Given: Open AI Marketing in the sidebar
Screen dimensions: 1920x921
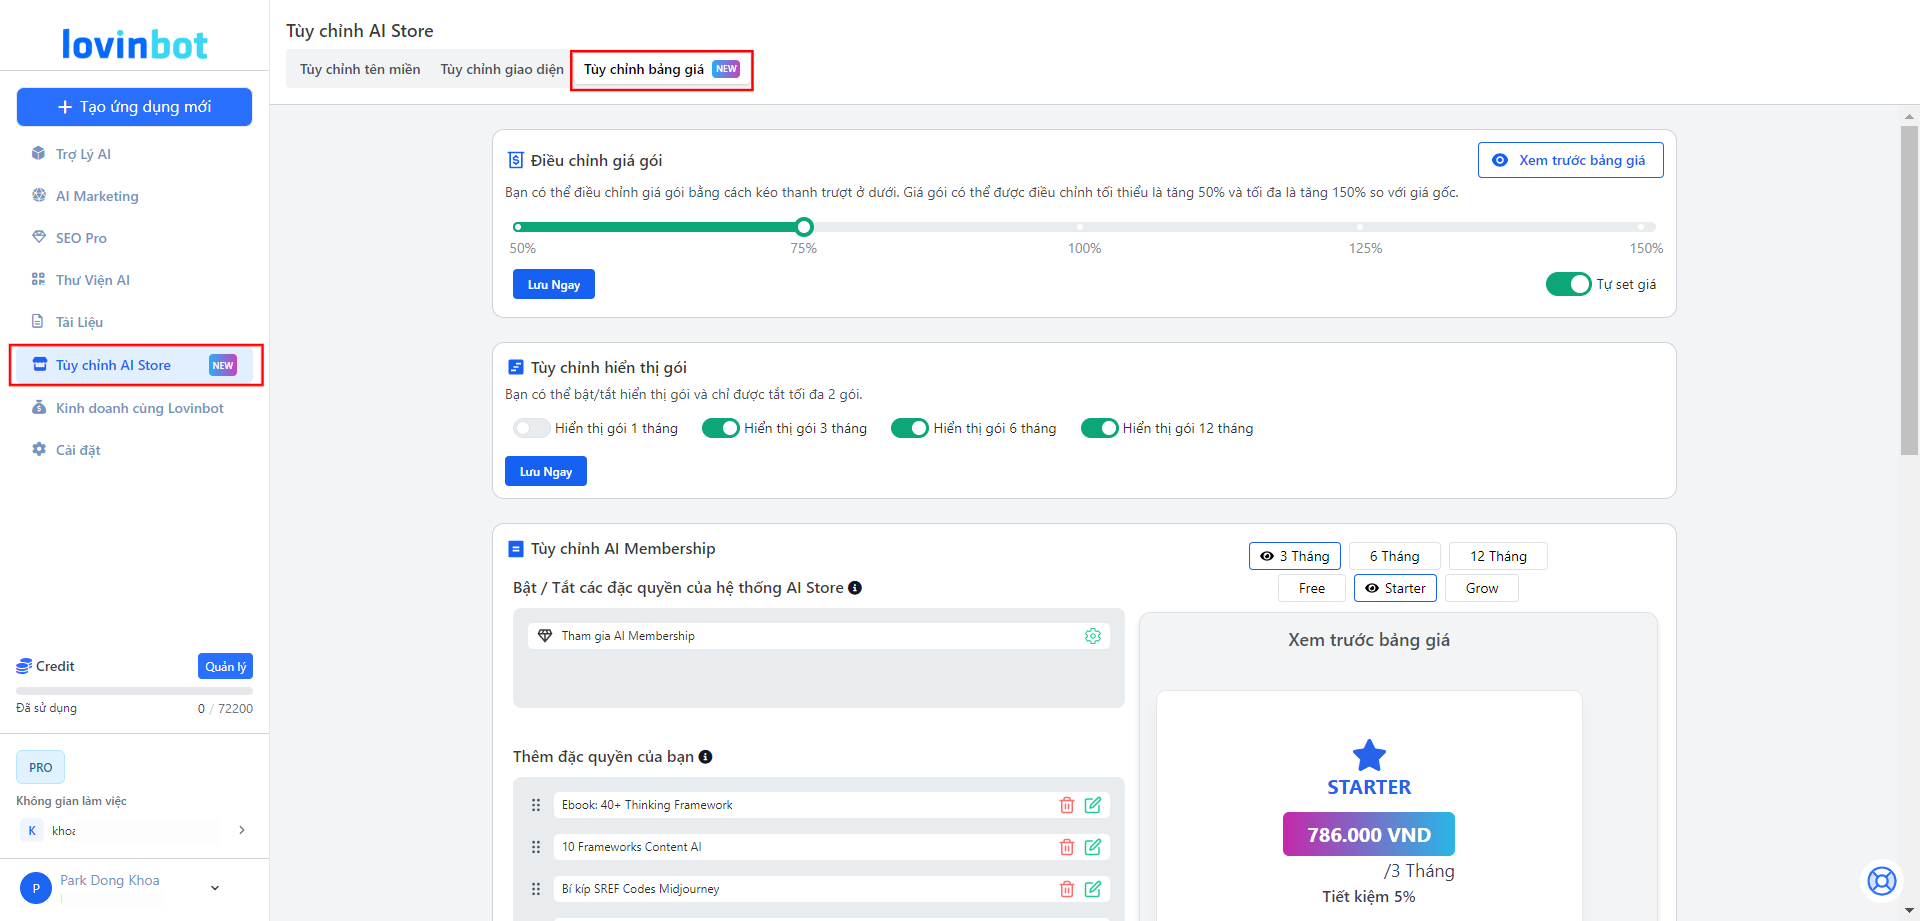Looking at the screenshot, I should [x=97, y=196].
